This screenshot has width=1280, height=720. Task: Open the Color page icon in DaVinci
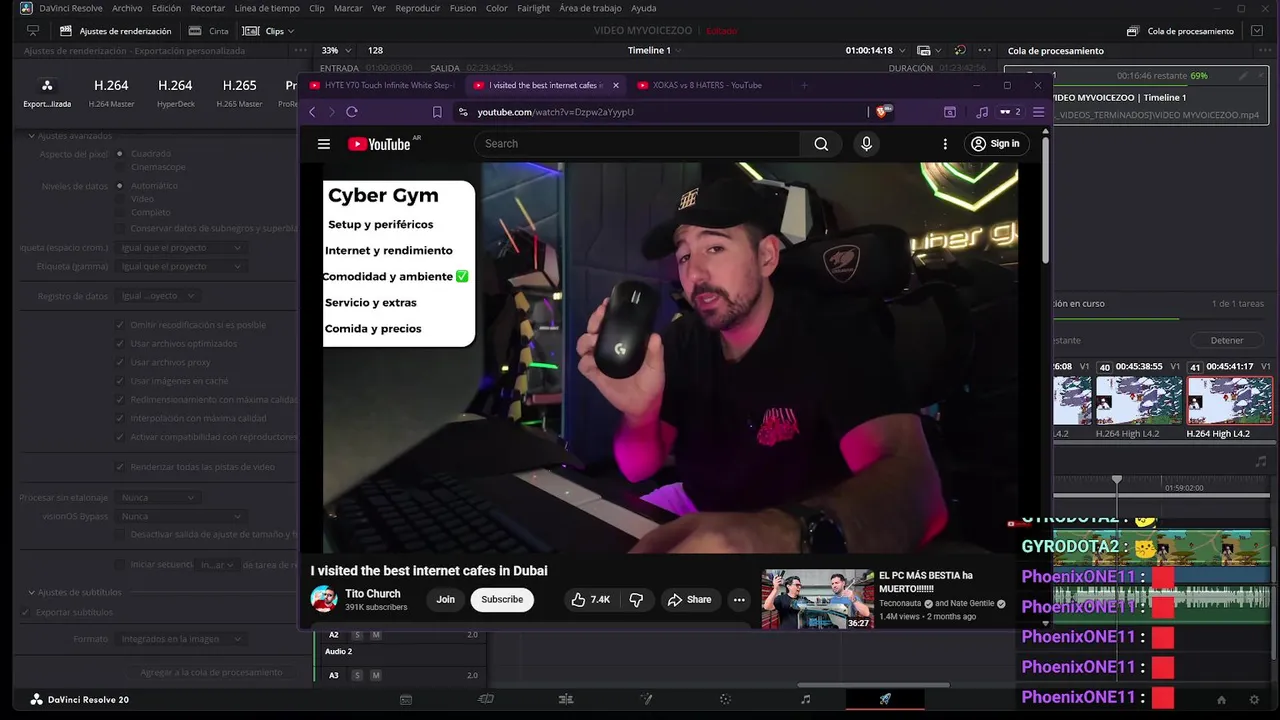tap(726, 699)
